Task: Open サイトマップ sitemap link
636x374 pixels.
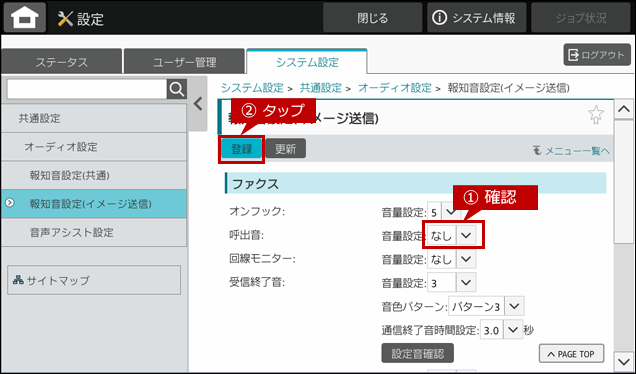Action: tap(94, 280)
